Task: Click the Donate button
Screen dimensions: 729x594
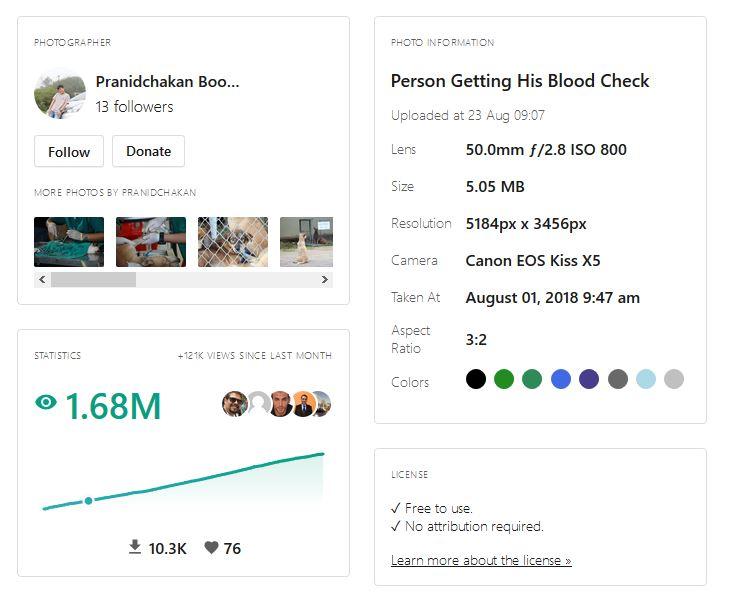Action: pyautogui.click(x=148, y=151)
